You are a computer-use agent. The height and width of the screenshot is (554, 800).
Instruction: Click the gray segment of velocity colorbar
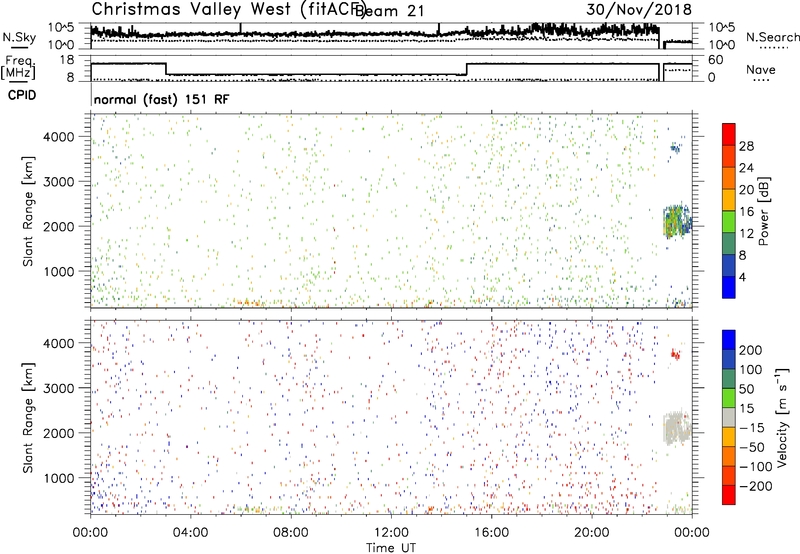pos(729,417)
